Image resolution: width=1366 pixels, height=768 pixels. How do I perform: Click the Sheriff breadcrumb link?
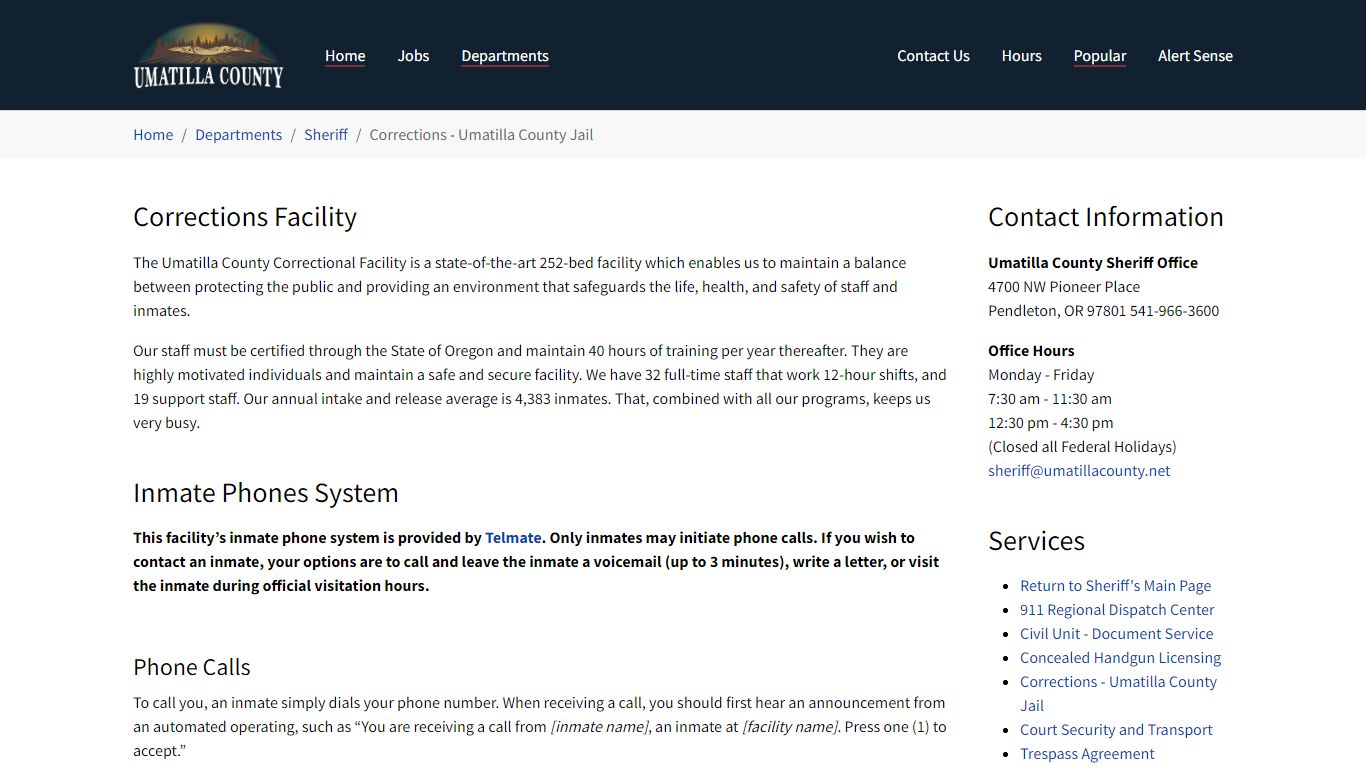(x=326, y=134)
